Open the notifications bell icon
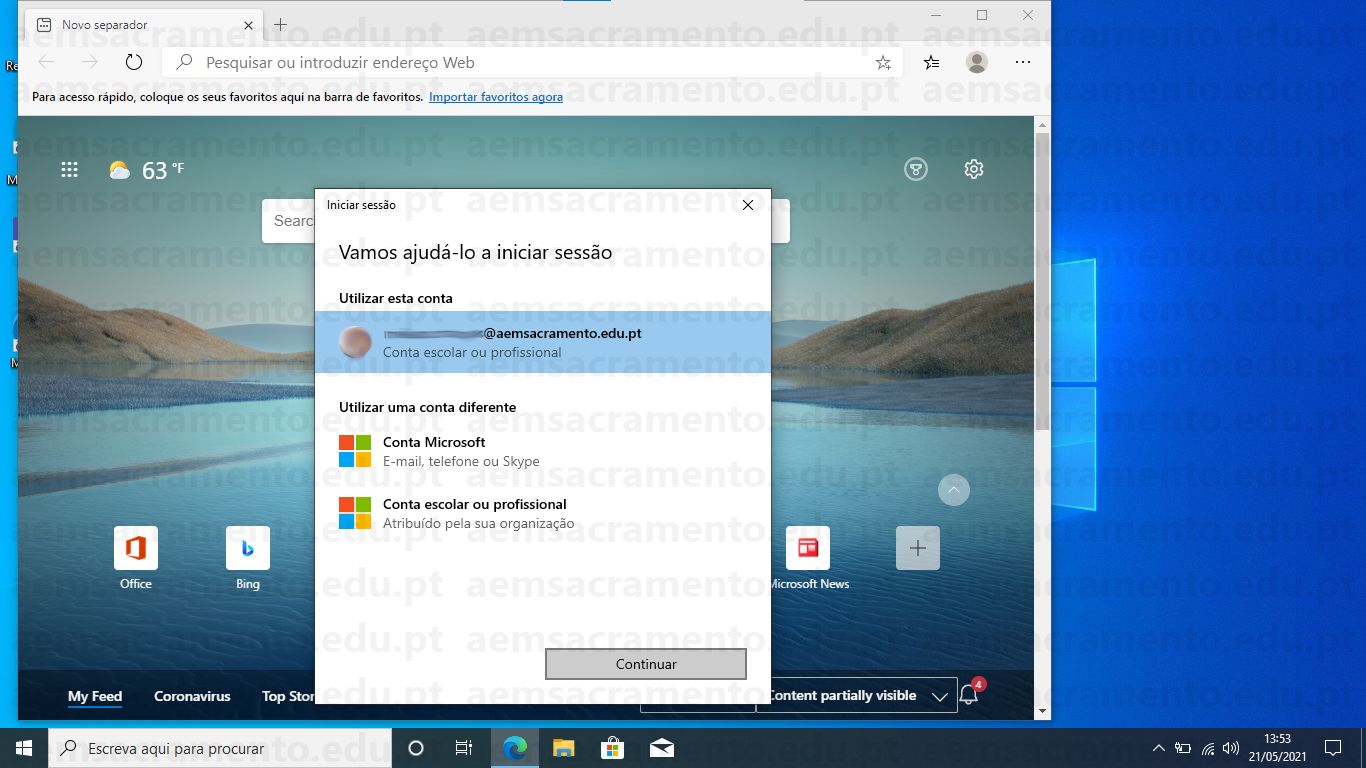1366x768 pixels. tap(967, 695)
